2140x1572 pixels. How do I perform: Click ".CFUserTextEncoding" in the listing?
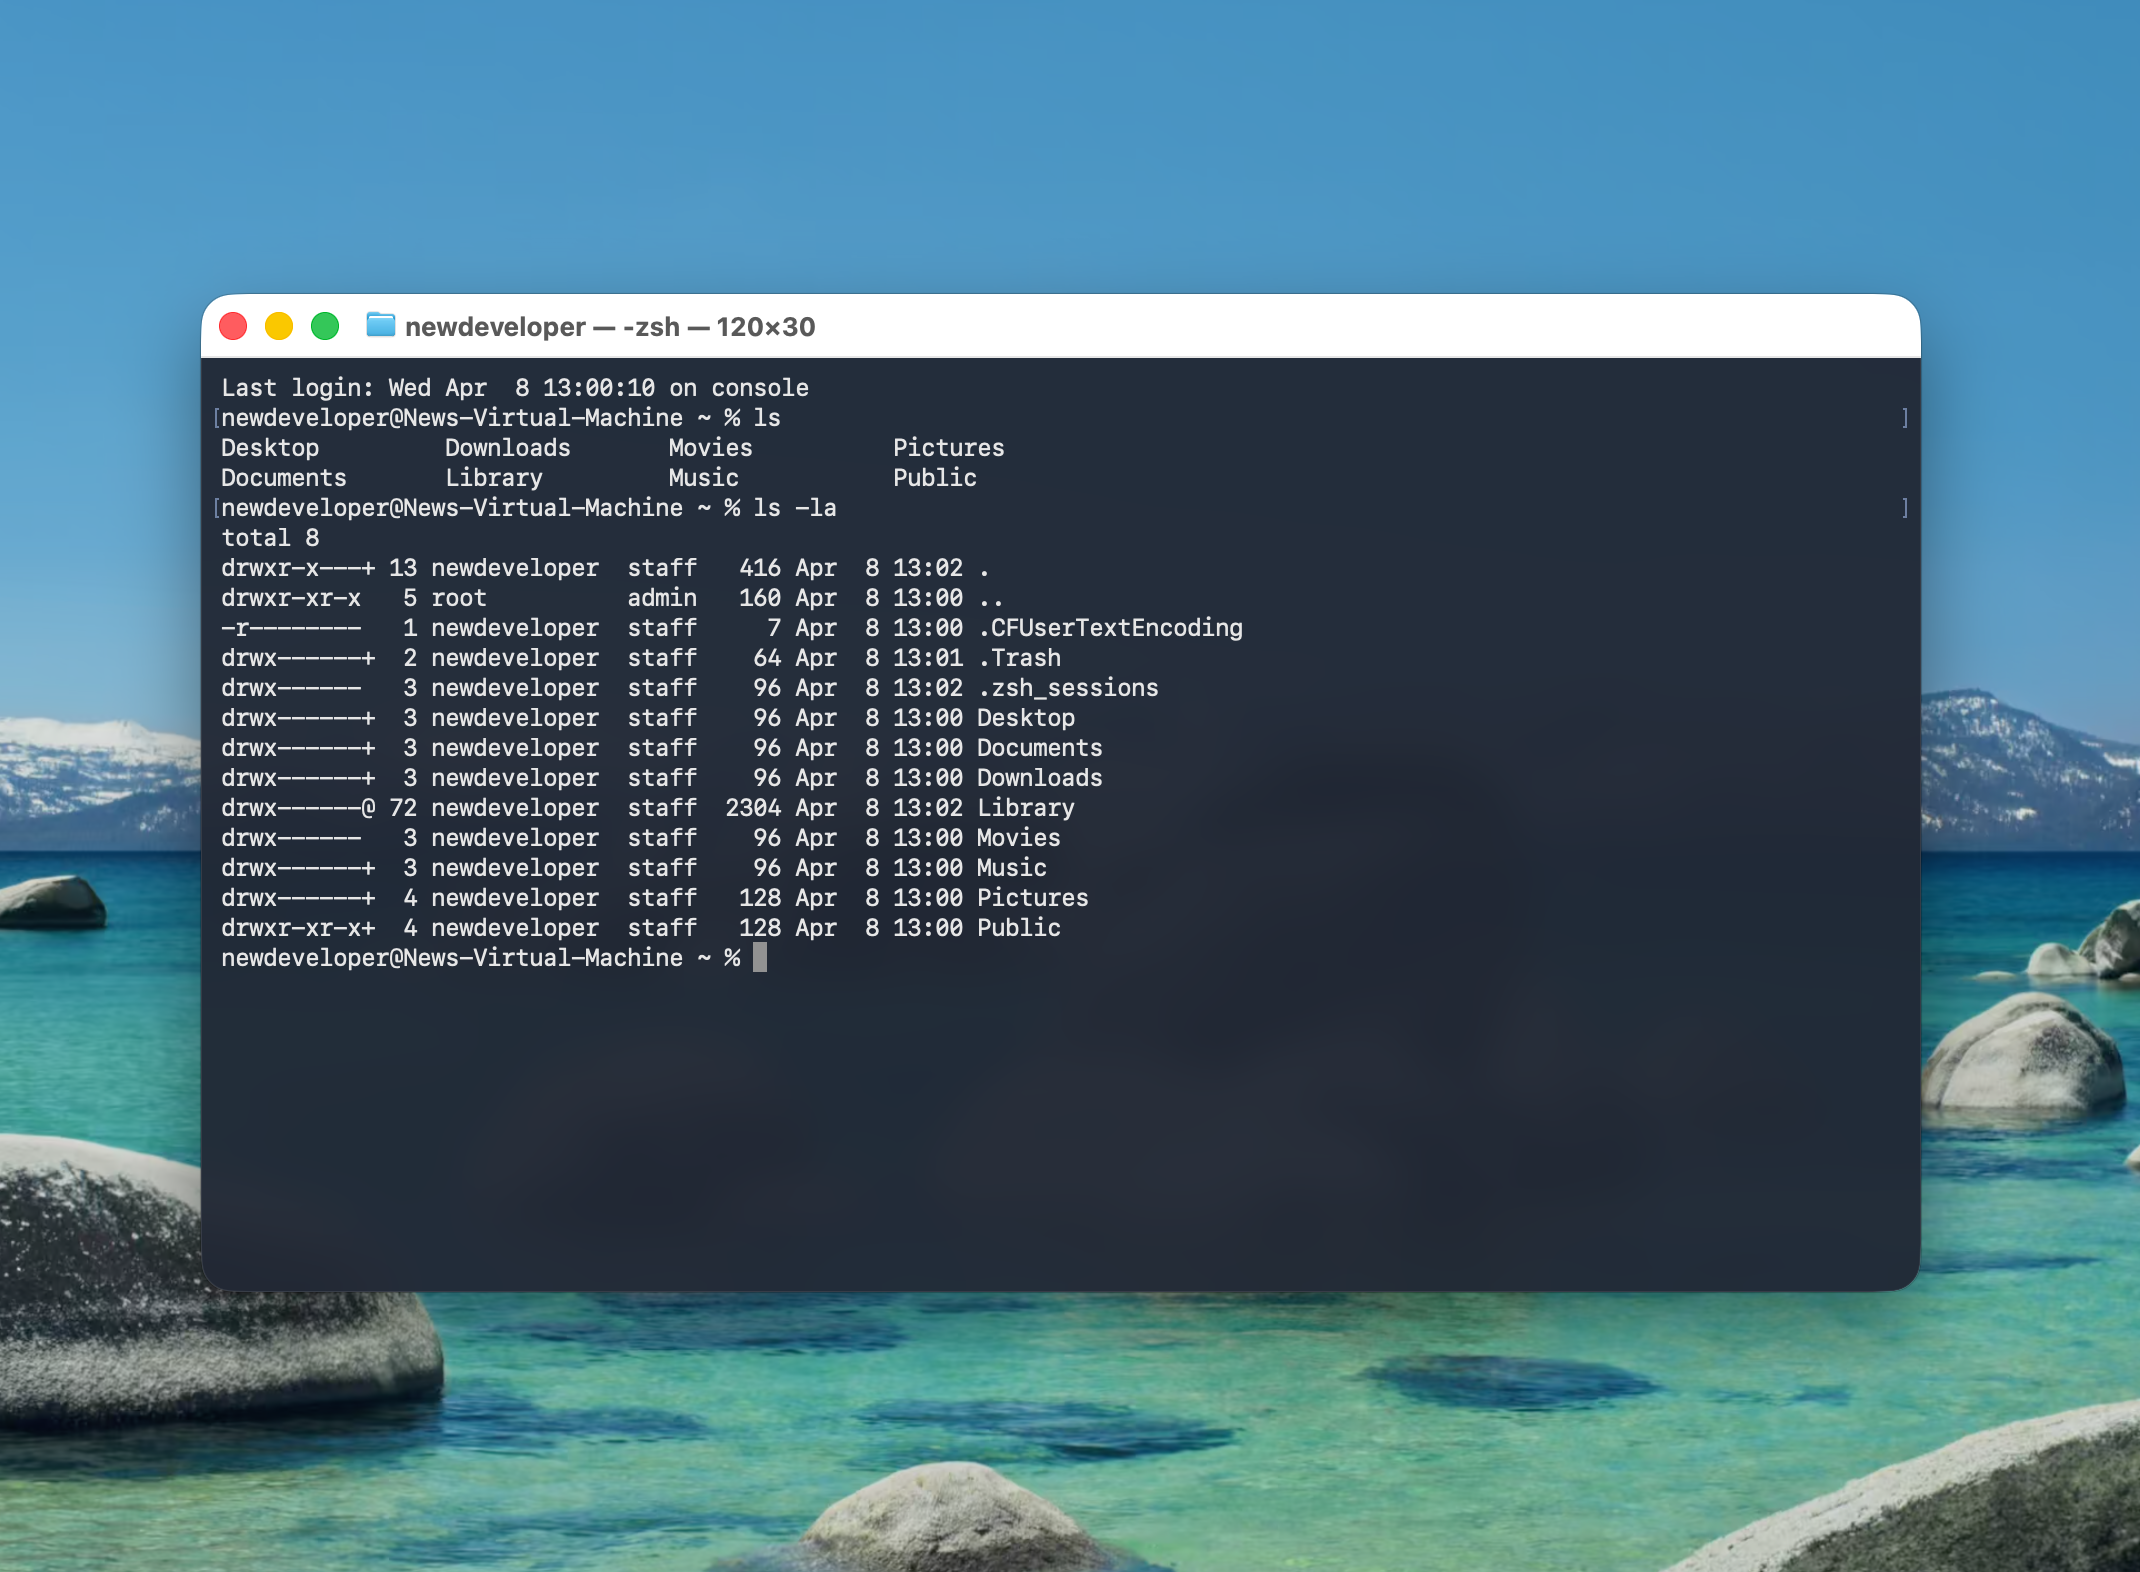click(x=1110, y=628)
